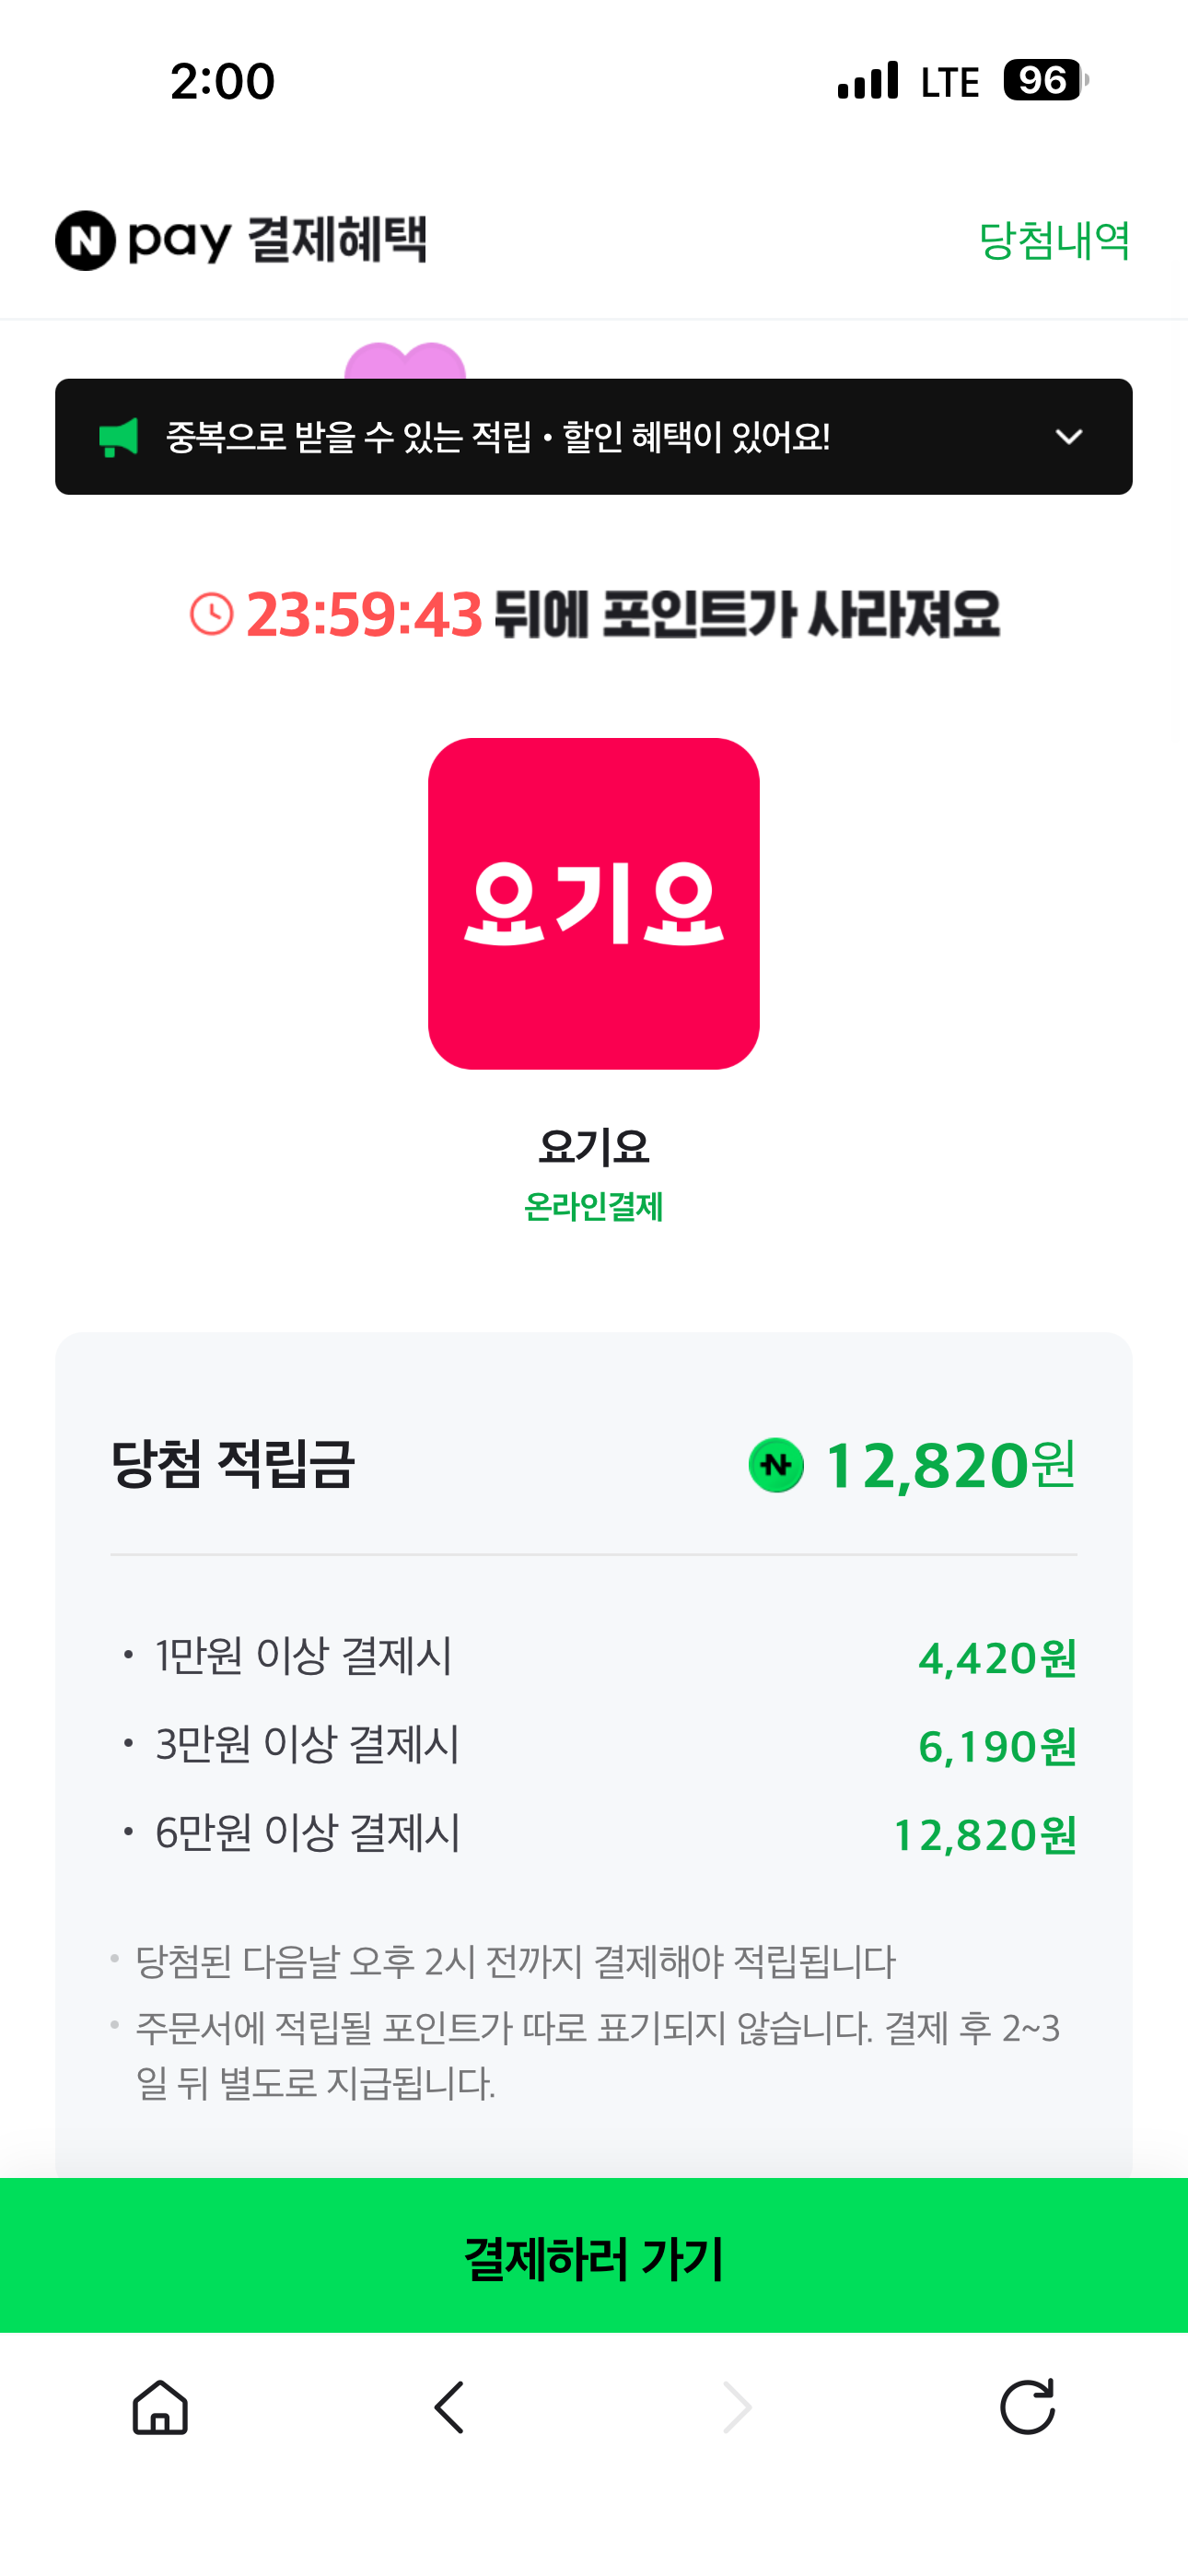Reload the page with refresh icon

(x=1027, y=2406)
